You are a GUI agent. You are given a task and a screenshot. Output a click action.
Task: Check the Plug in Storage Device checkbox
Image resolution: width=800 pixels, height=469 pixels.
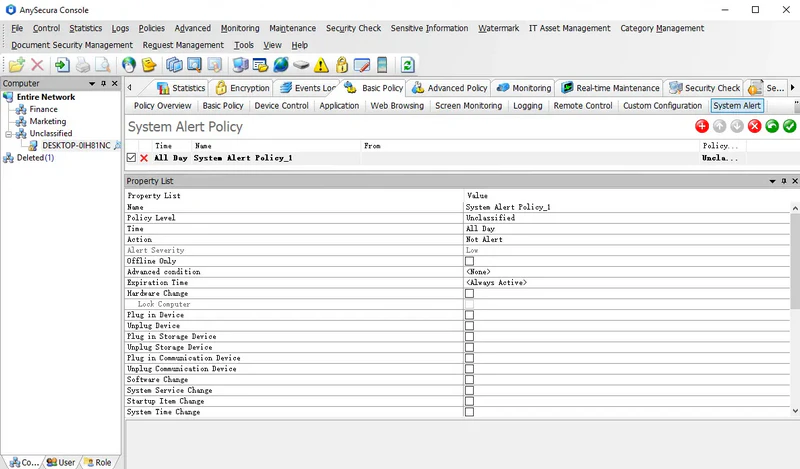coord(469,336)
